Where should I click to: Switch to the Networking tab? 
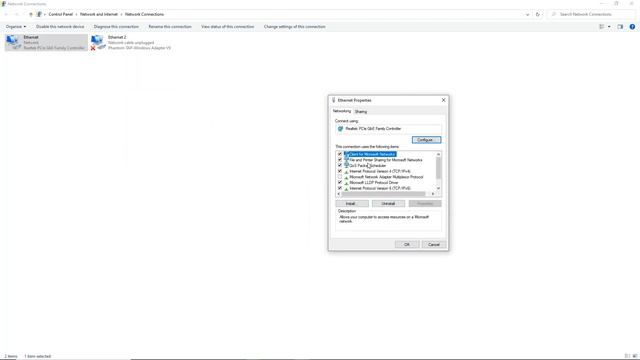point(342,111)
